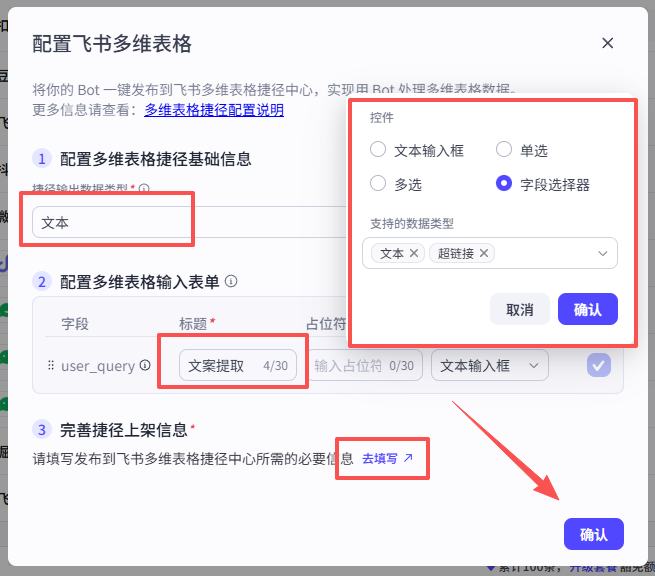Screen dimensions: 655x576
Task: Toggle the checkbox at end of user_query row
Action: 599,365
